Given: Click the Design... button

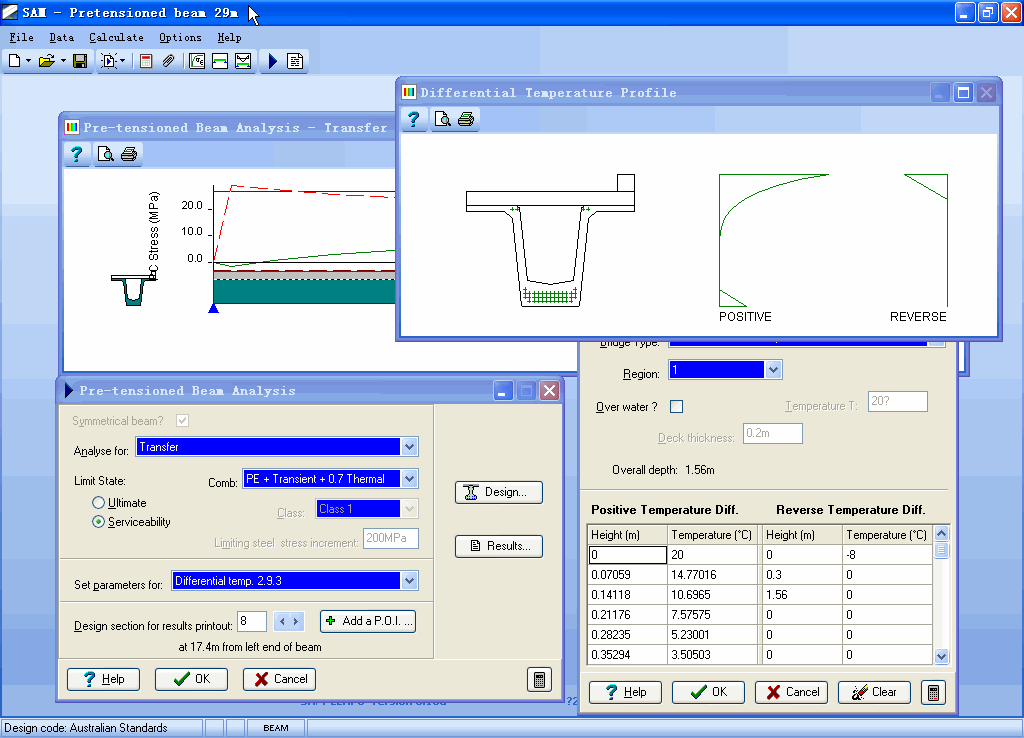Looking at the screenshot, I should (499, 492).
